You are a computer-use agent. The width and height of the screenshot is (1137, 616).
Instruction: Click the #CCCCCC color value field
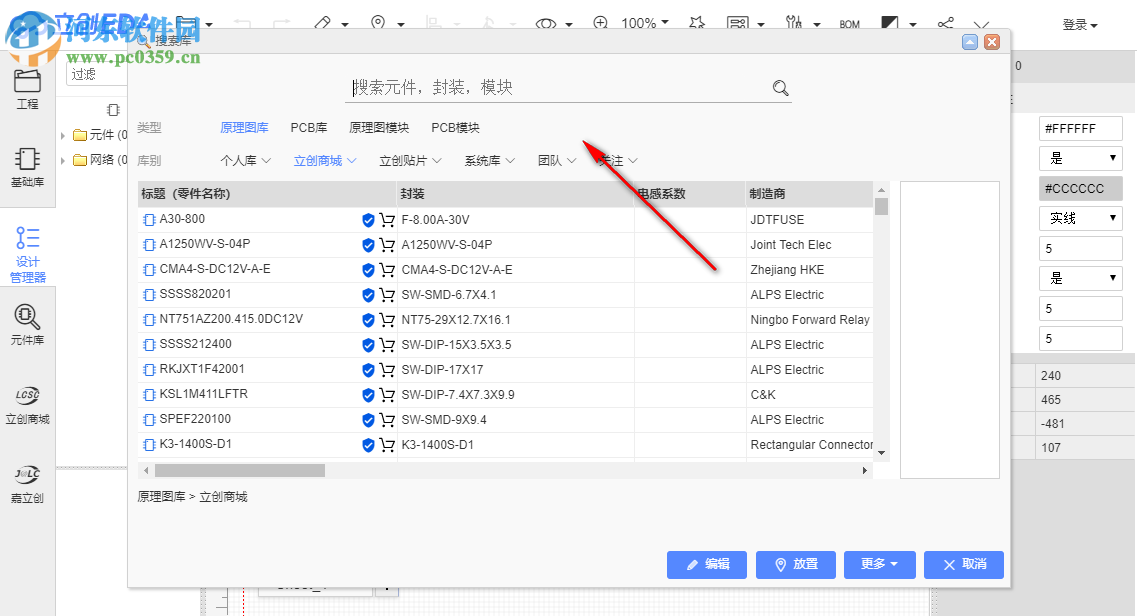(1080, 188)
